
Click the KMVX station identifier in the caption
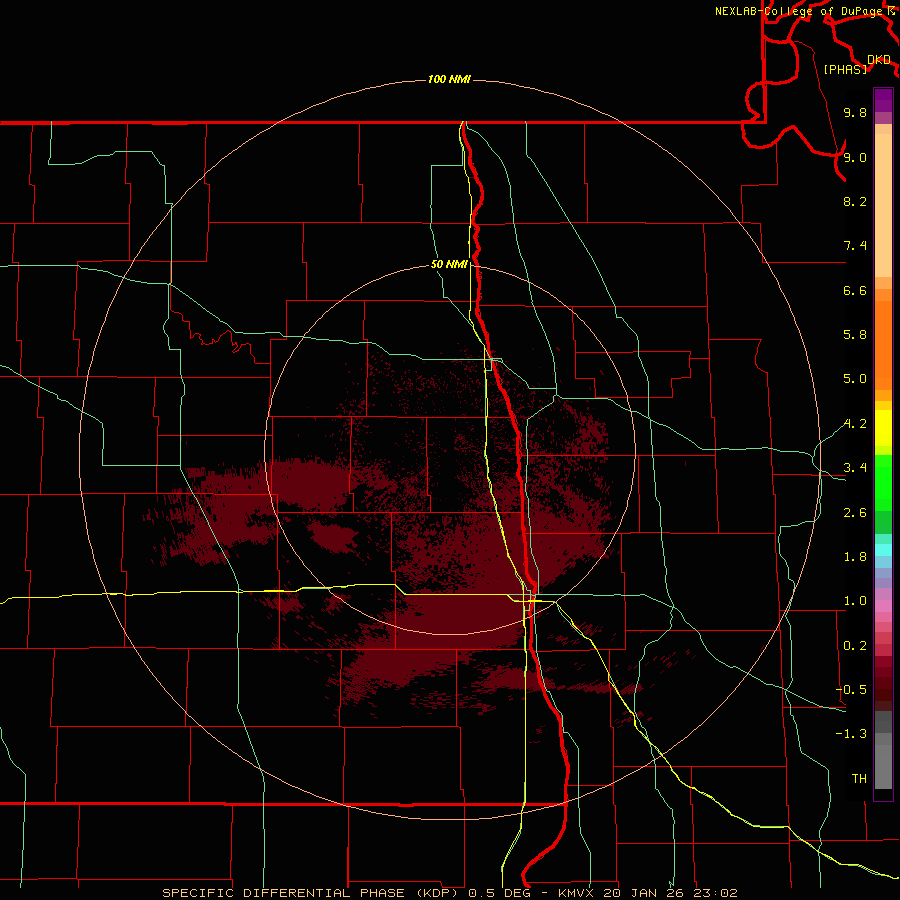click(578, 893)
